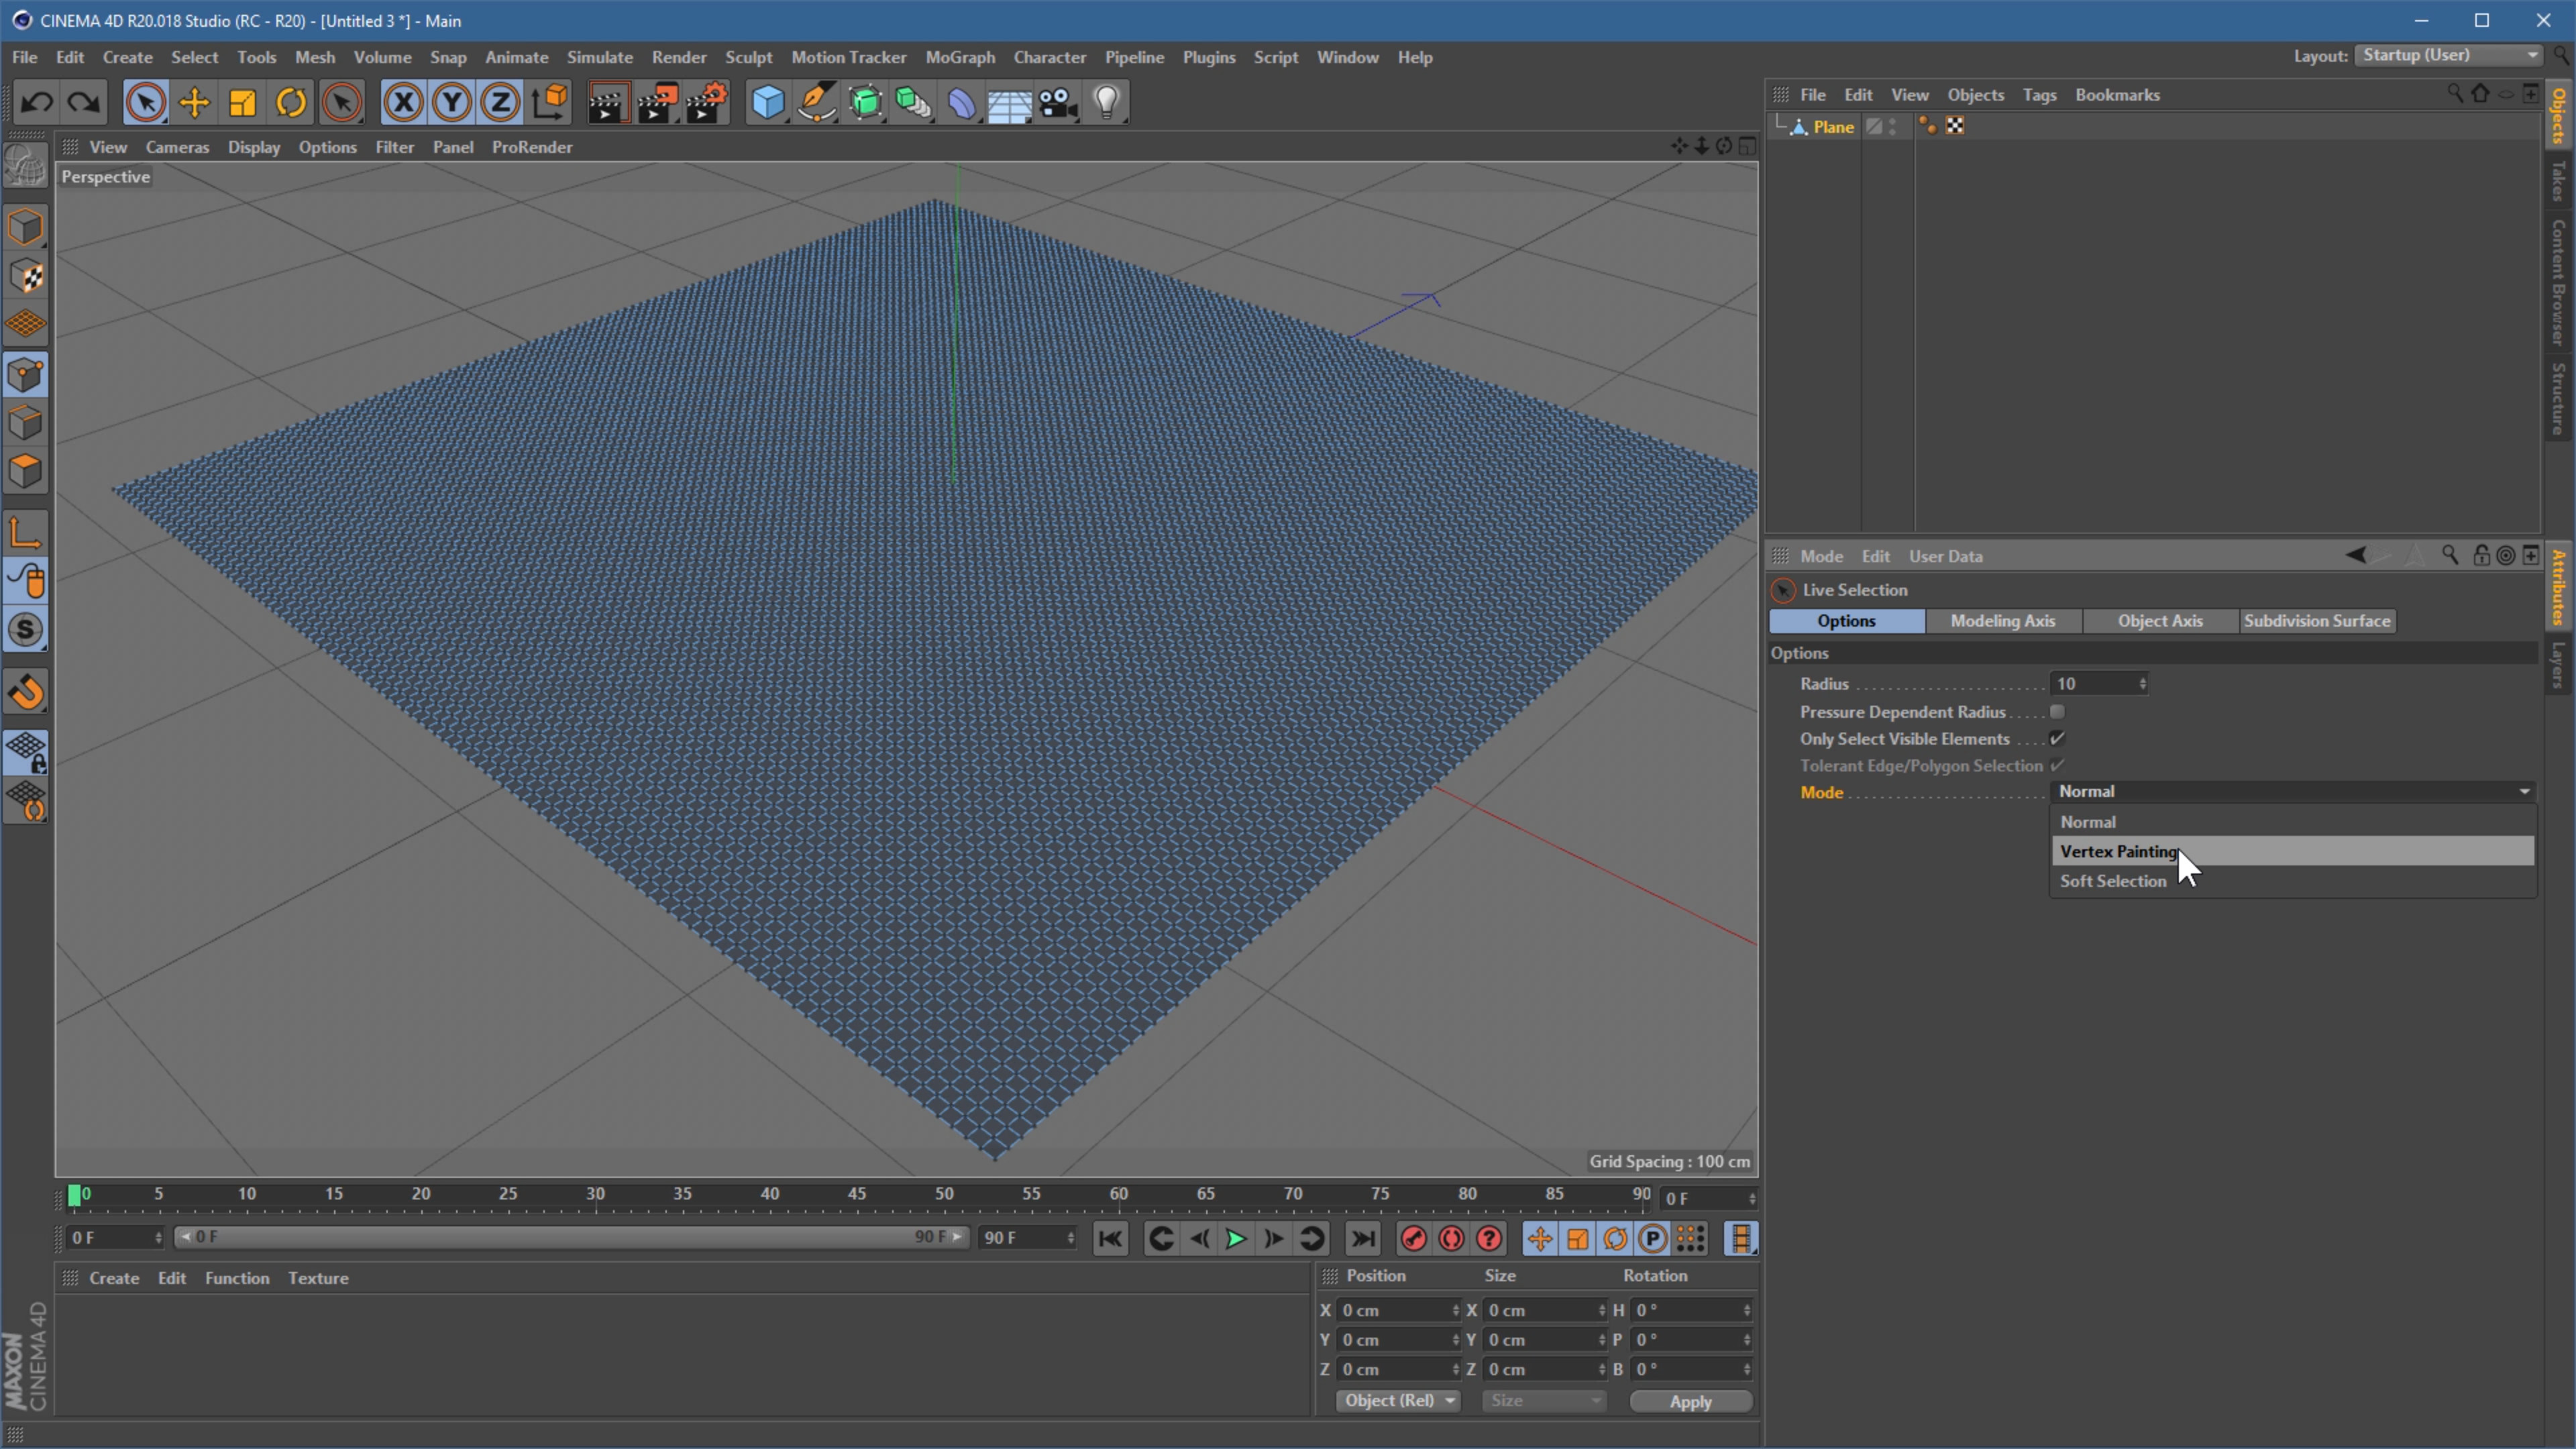Open the Material Manager Create menu

(x=114, y=1278)
